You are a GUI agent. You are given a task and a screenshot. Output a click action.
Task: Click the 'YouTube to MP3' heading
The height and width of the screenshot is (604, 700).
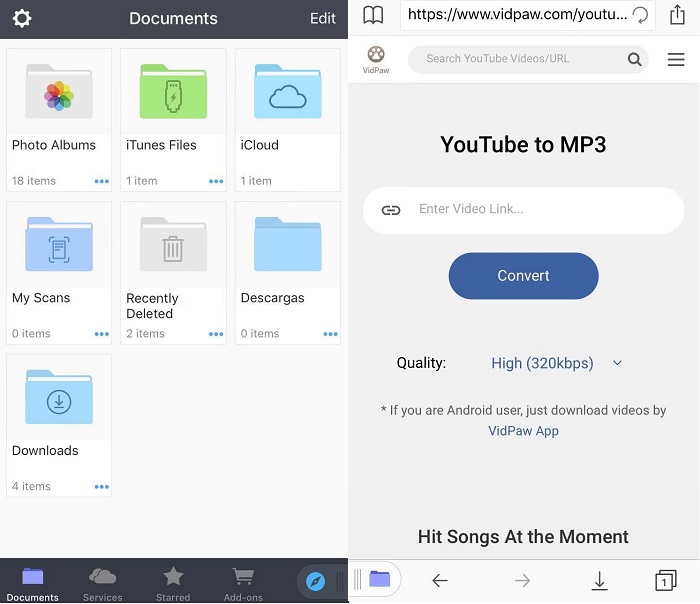point(523,145)
